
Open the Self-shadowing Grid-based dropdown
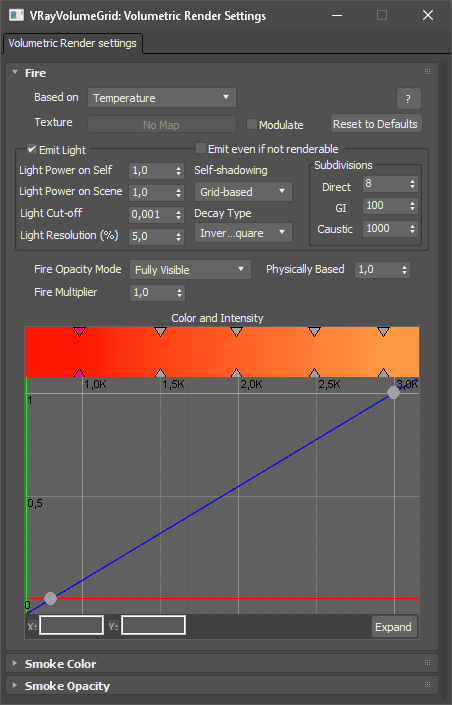click(243, 192)
